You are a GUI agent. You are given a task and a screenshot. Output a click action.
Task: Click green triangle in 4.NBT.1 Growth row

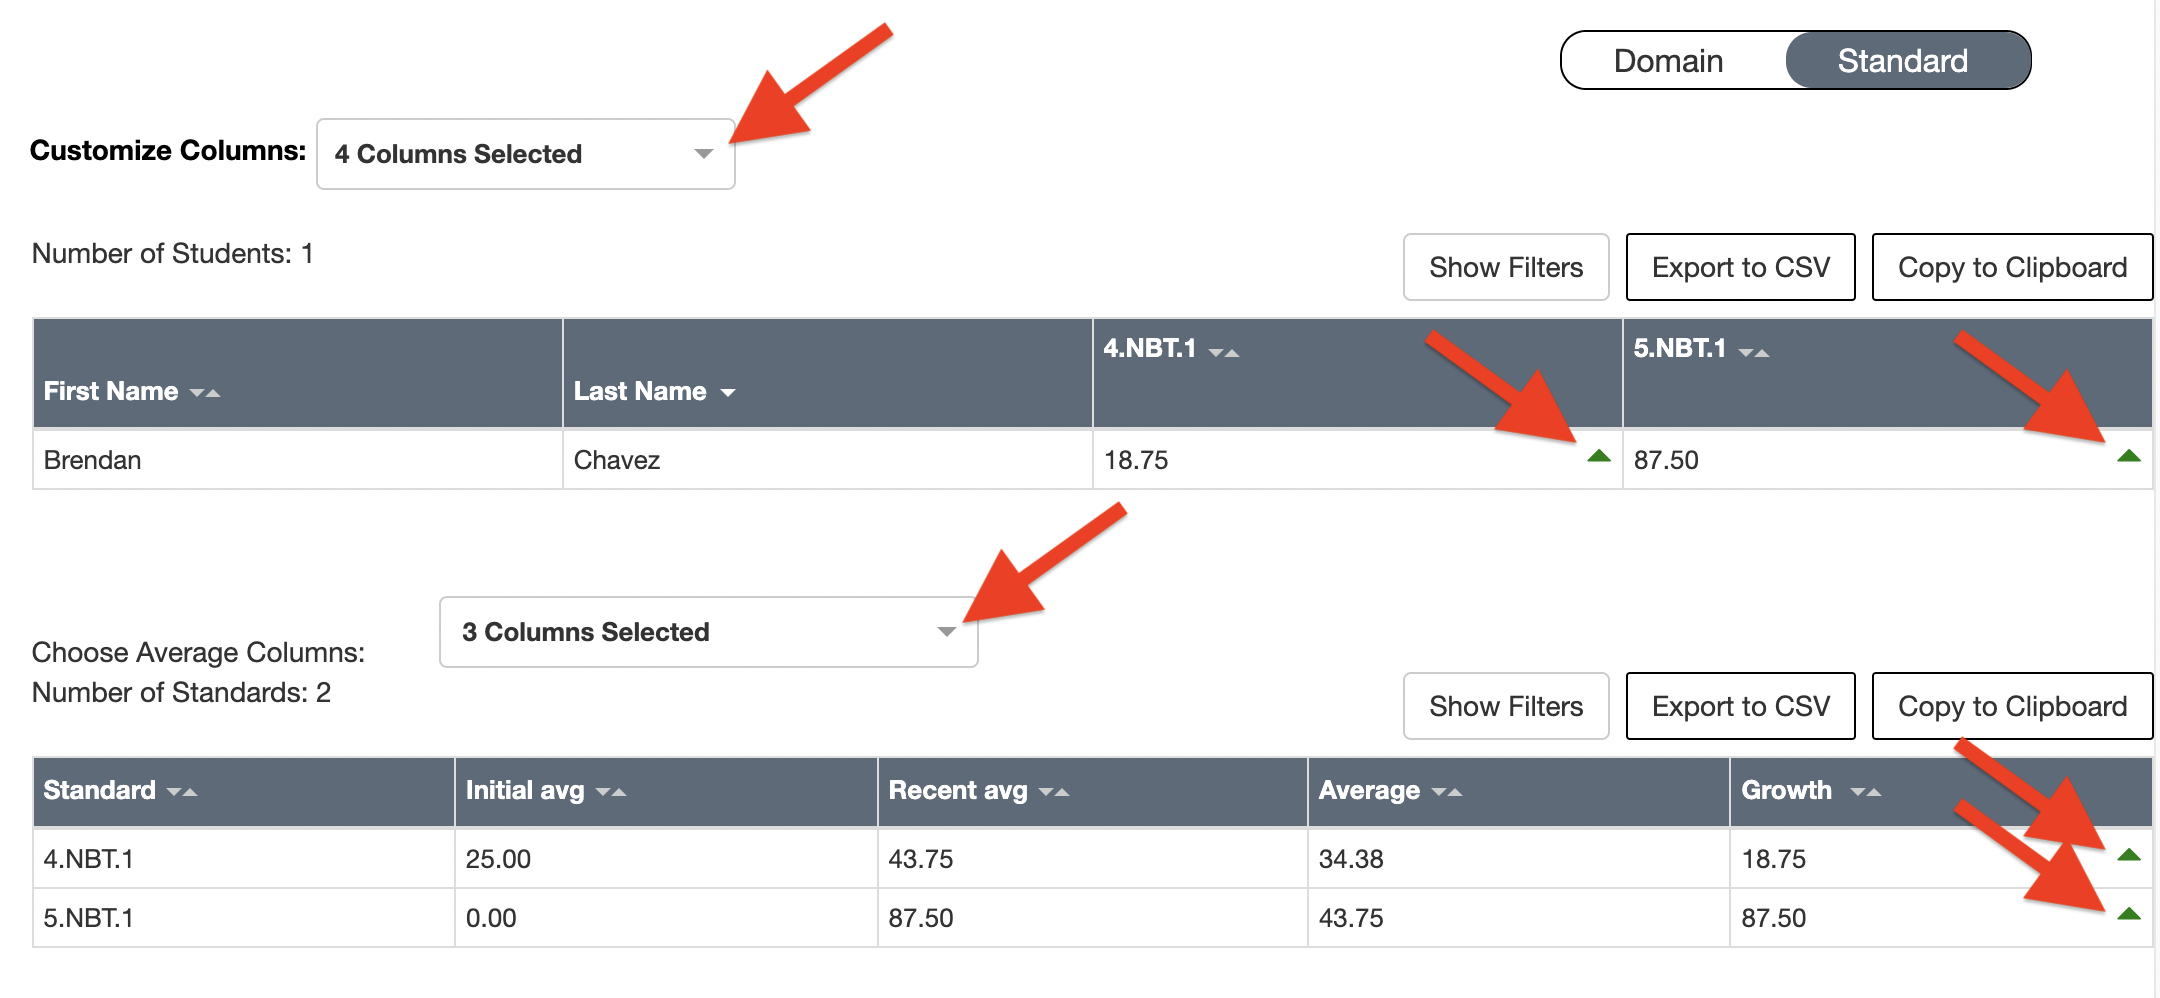tap(2128, 855)
